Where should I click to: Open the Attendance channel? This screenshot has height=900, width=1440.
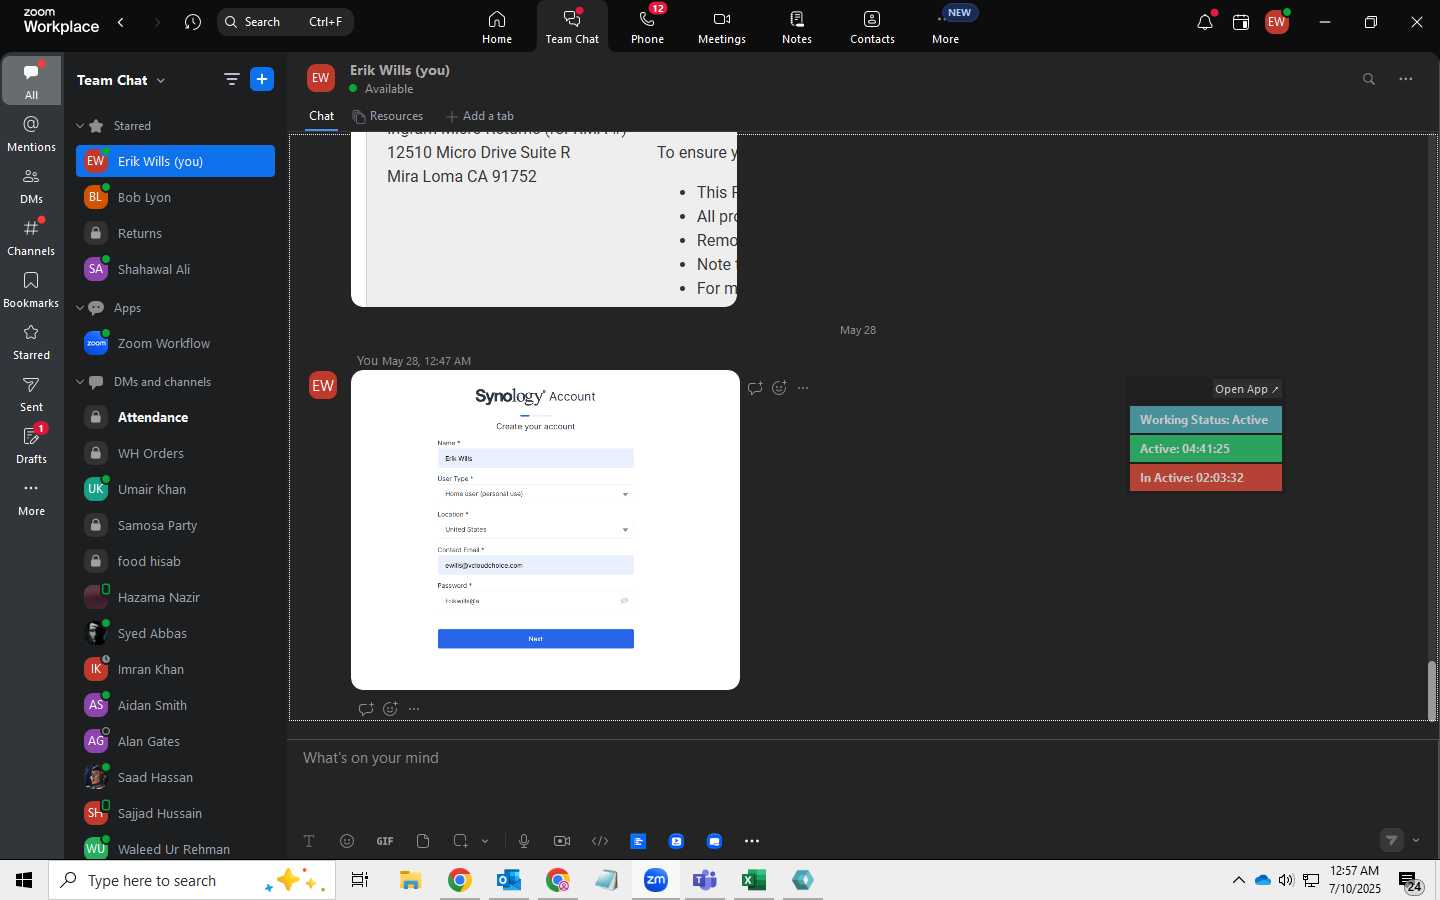pos(175,417)
